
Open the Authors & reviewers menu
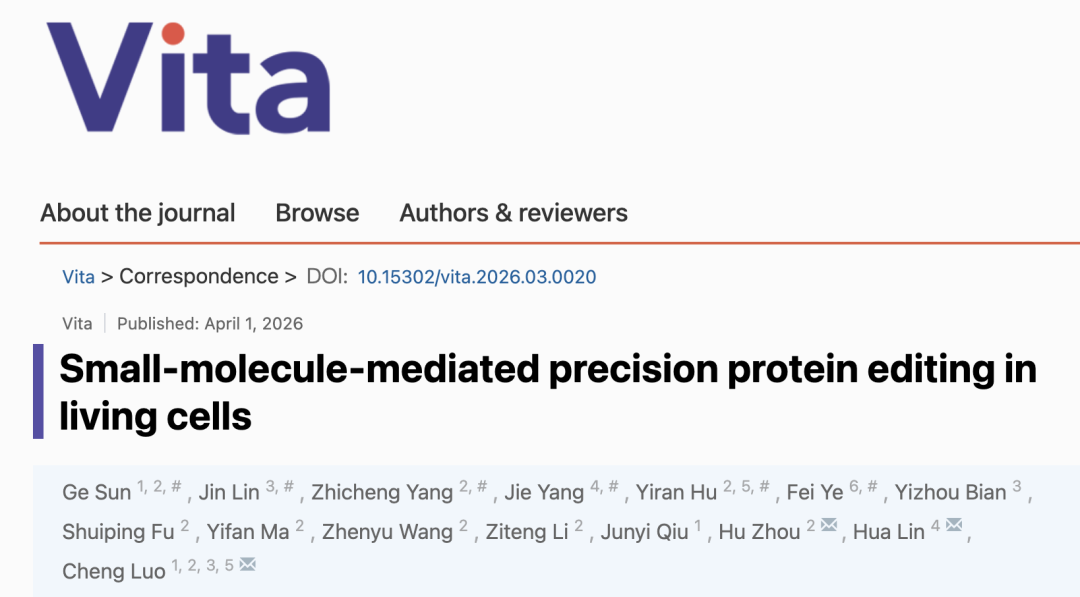pos(513,213)
